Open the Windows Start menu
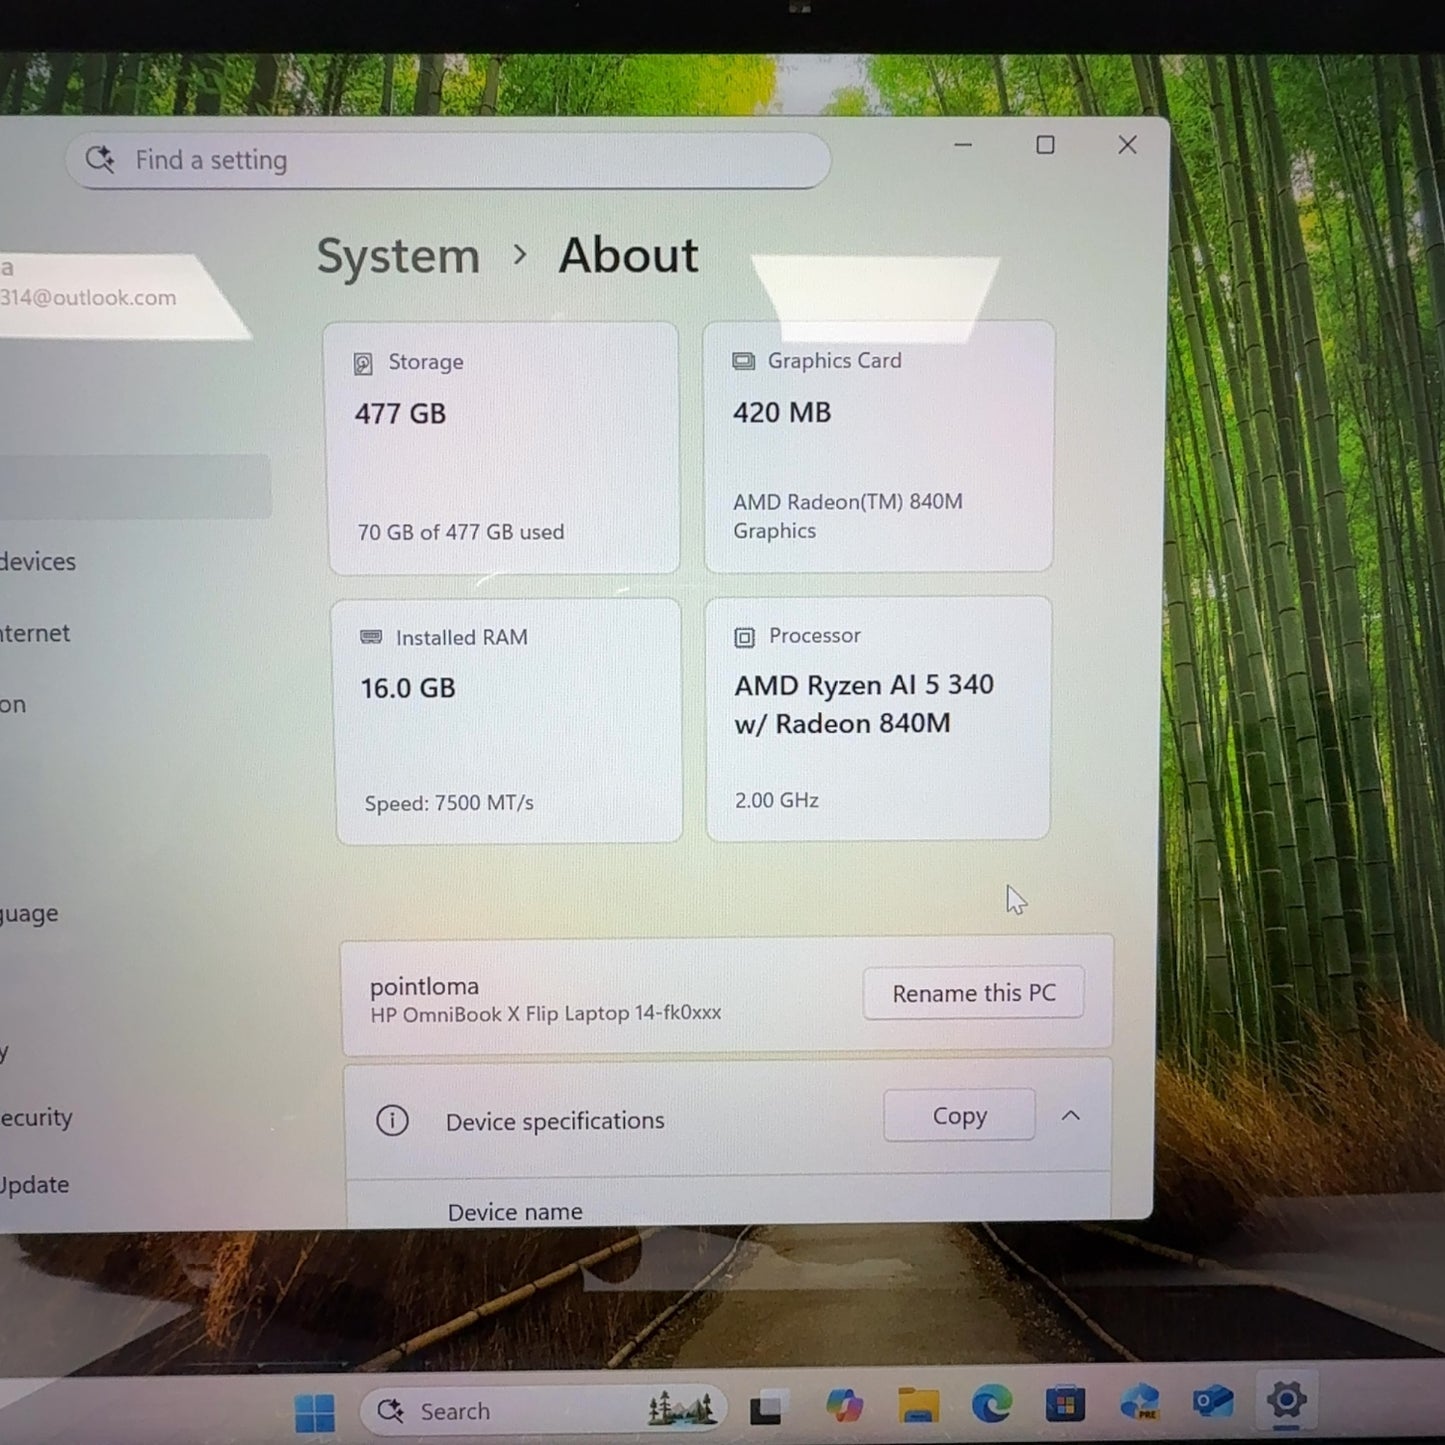 point(315,1412)
